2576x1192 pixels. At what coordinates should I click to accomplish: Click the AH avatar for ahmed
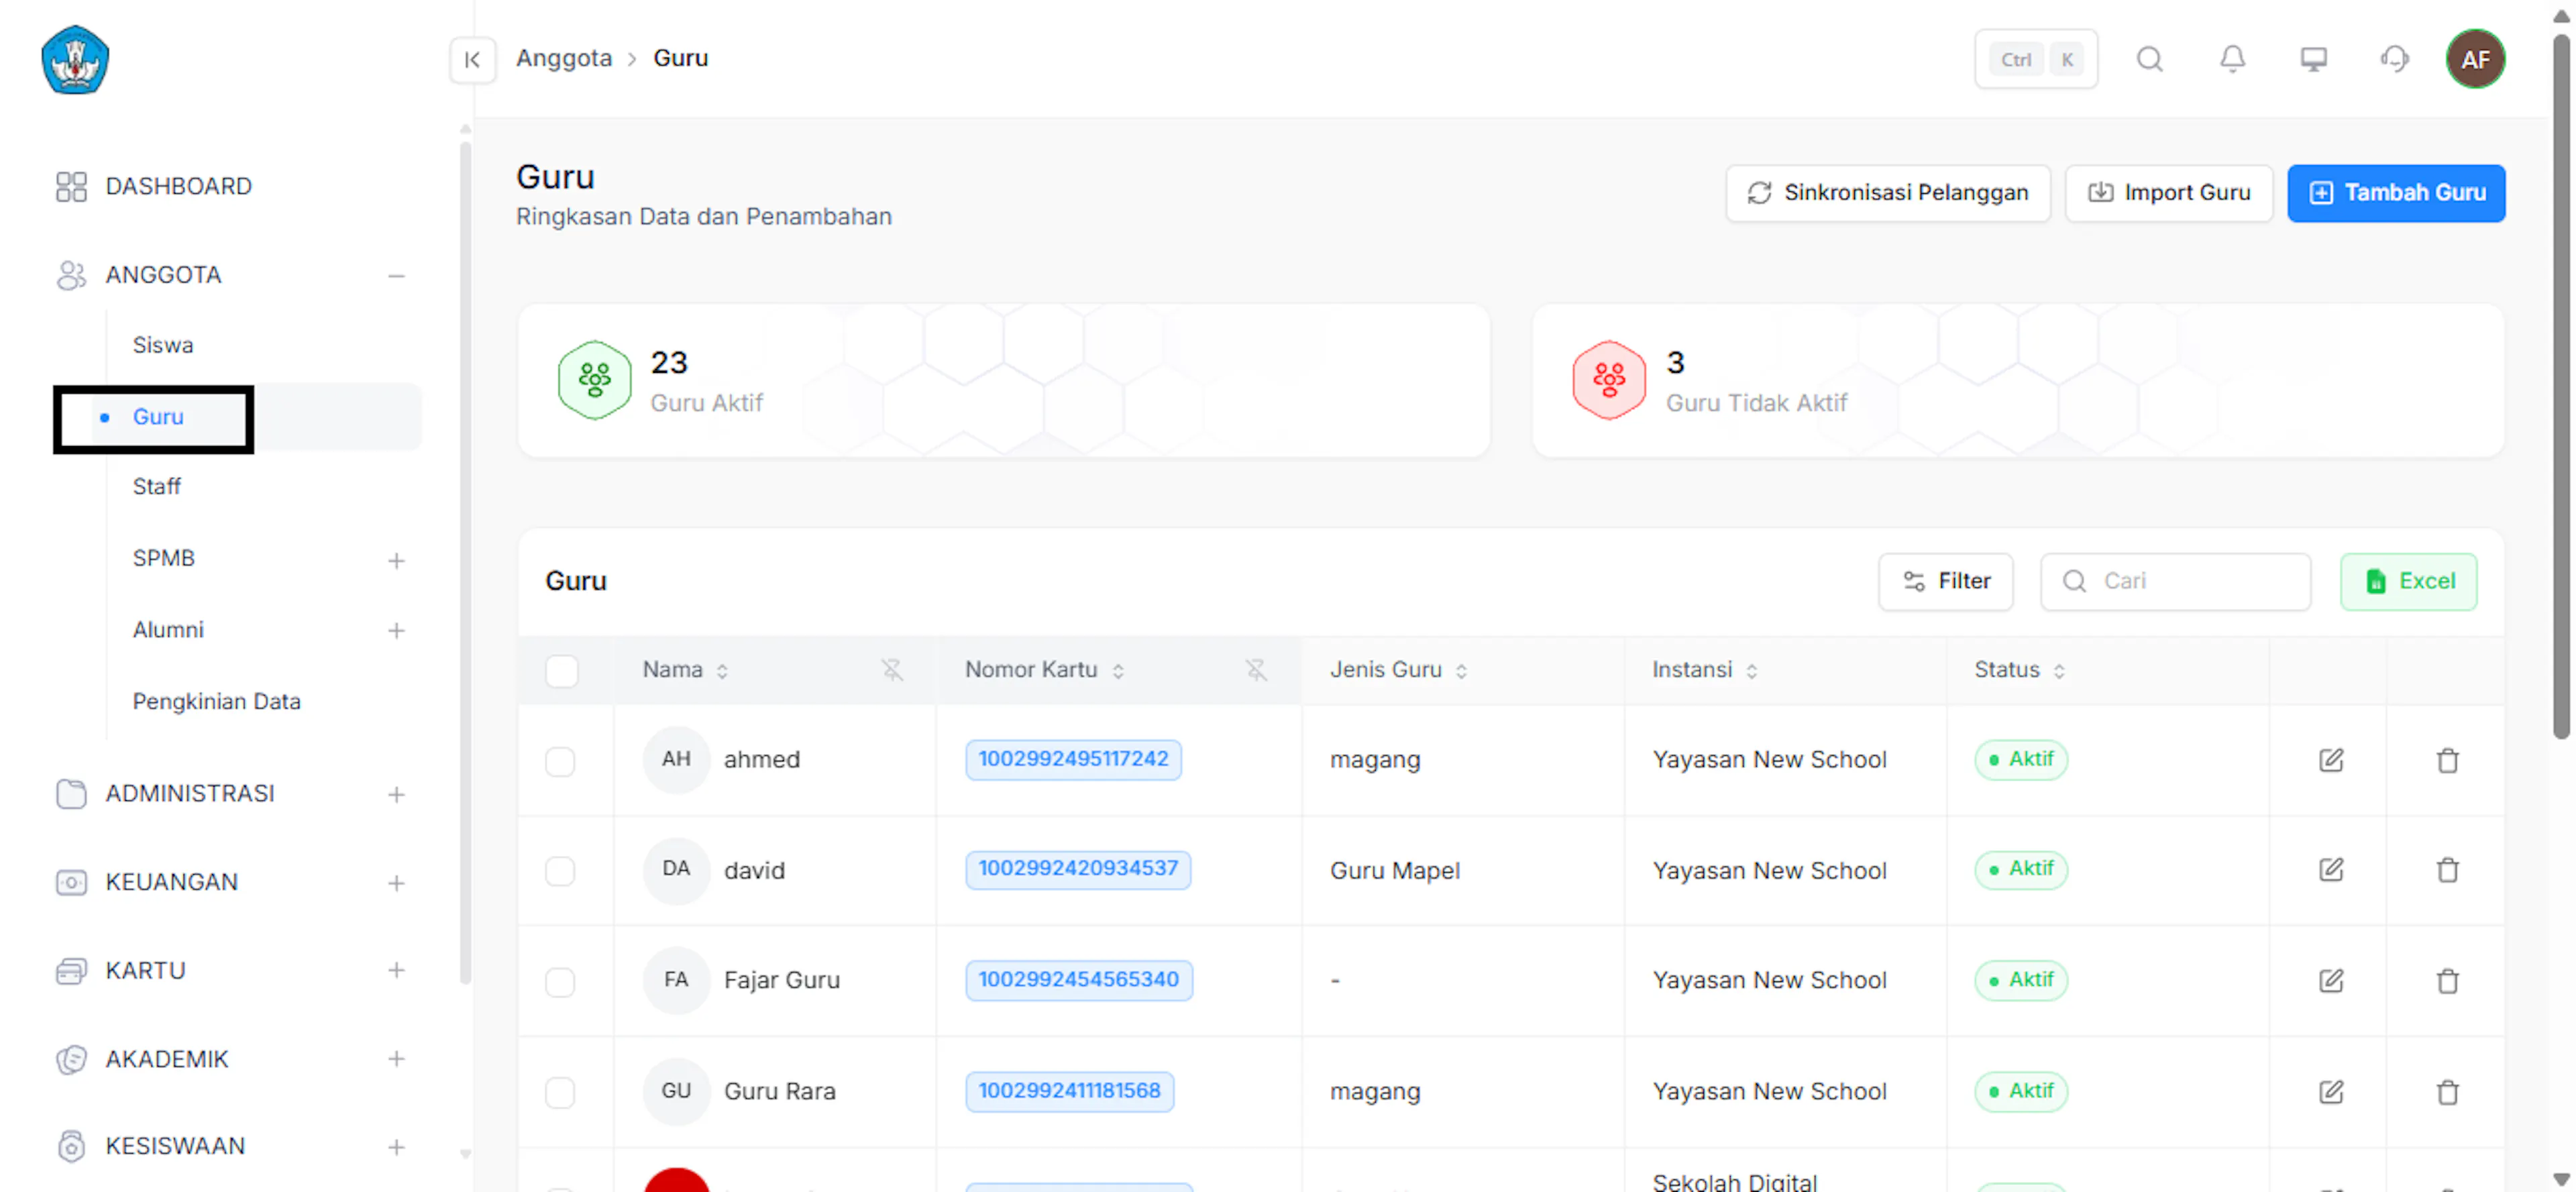pyautogui.click(x=676, y=760)
